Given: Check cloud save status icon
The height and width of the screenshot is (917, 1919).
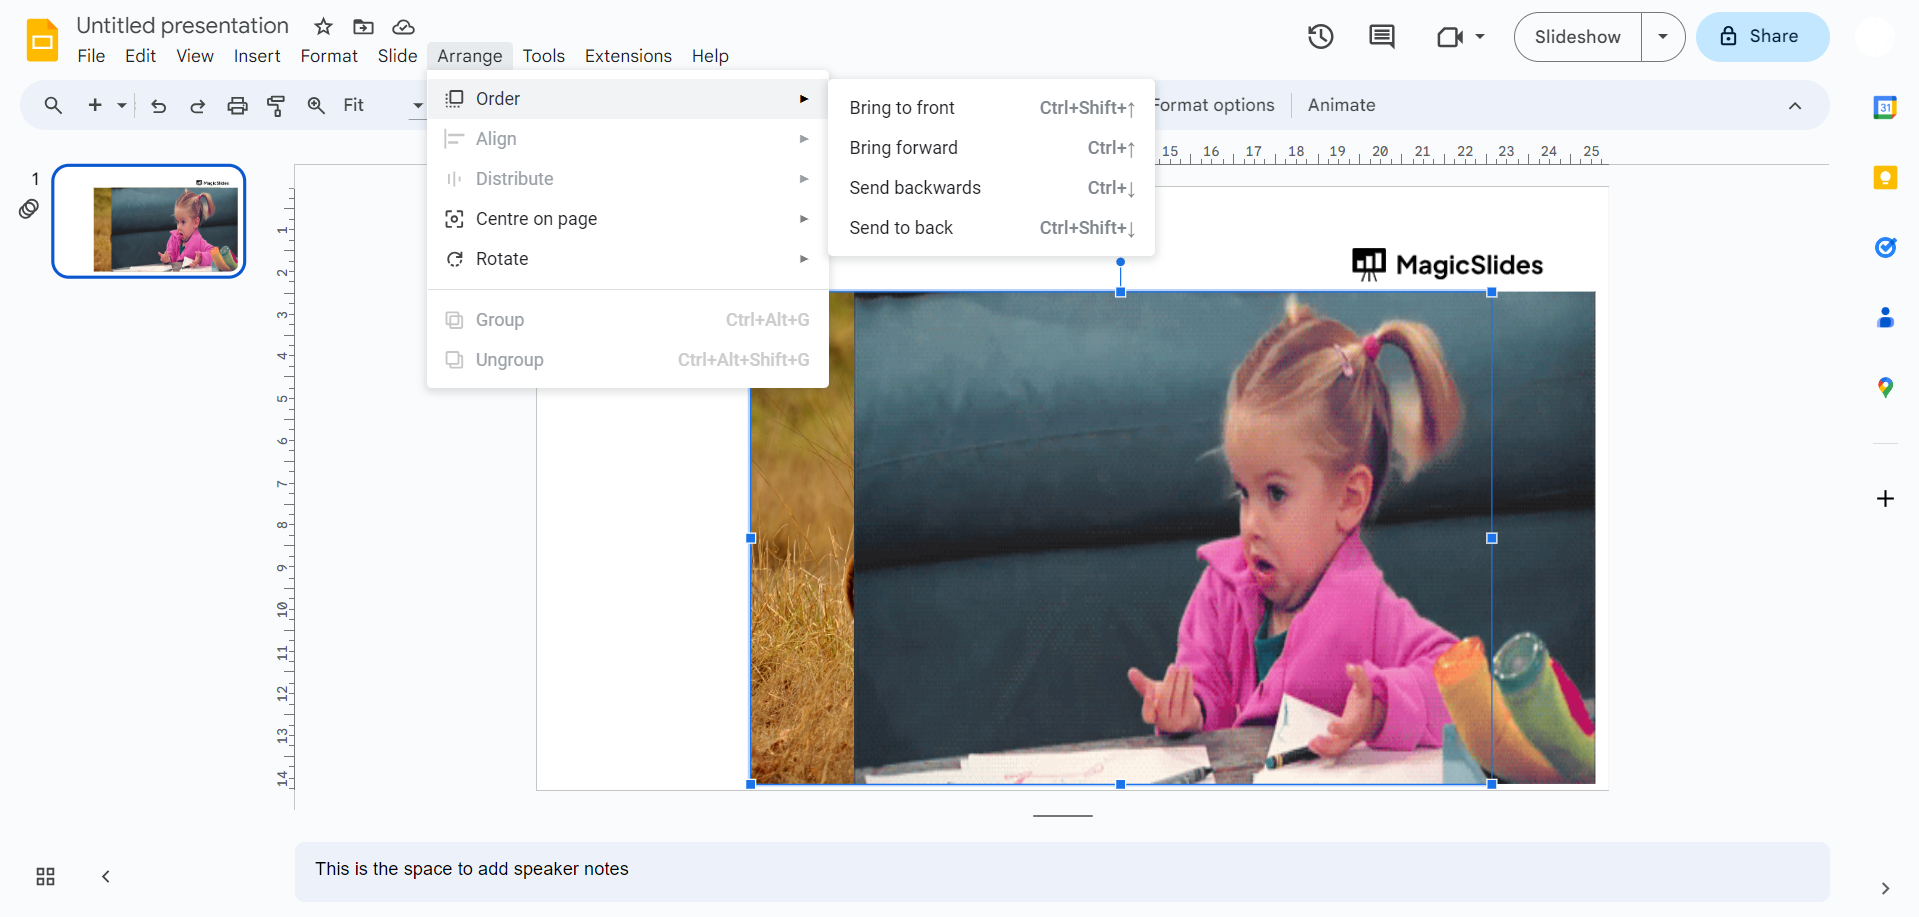Looking at the screenshot, I should (x=403, y=26).
